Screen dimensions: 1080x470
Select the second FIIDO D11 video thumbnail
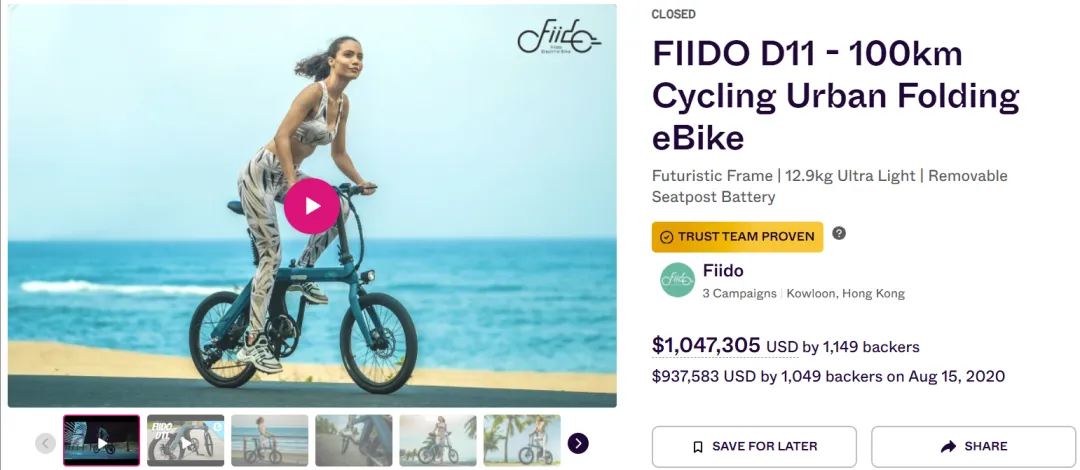coord(185,440)
